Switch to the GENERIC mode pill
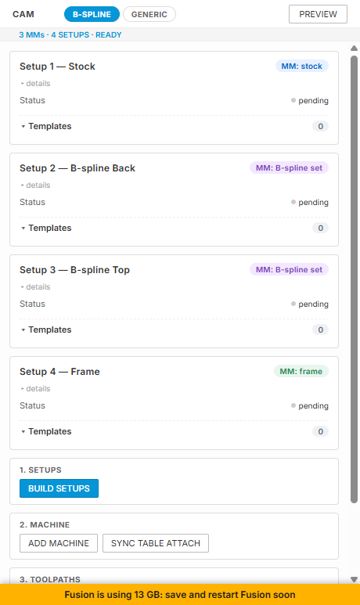 point(149,14)
